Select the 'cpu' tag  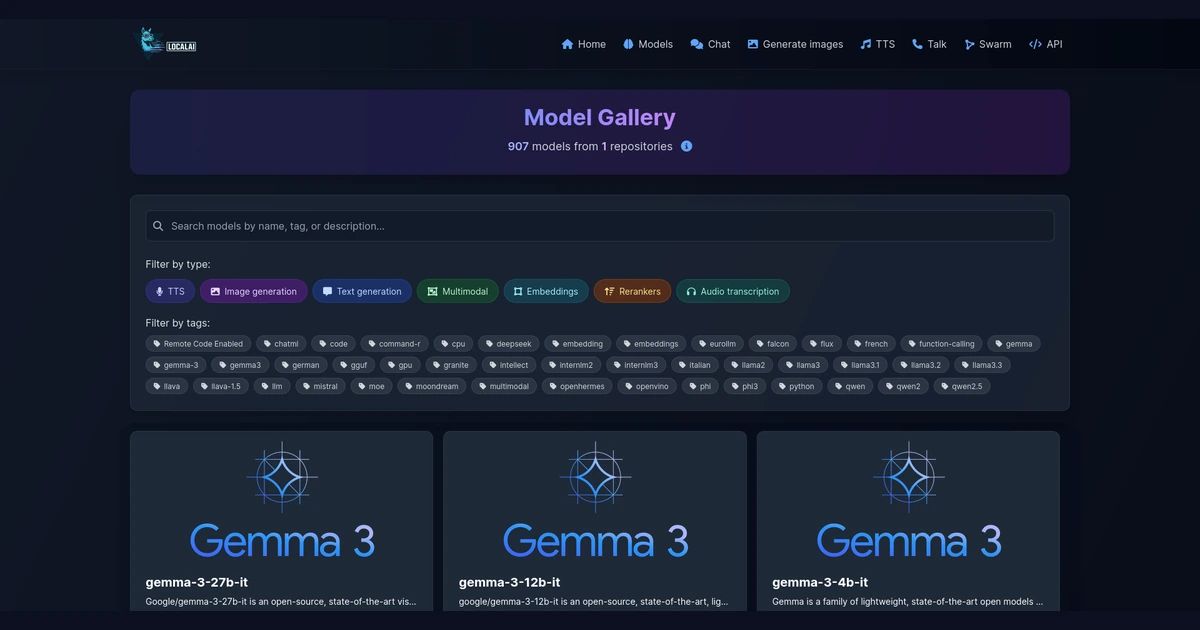[453, 343]
